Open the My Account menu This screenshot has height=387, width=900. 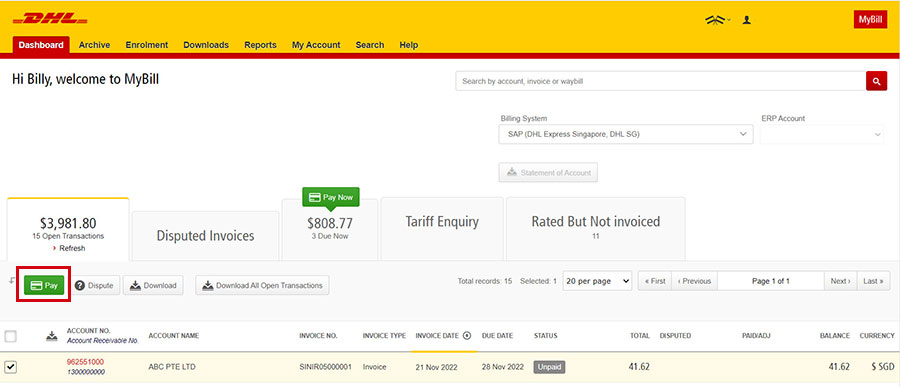[316, 45]
